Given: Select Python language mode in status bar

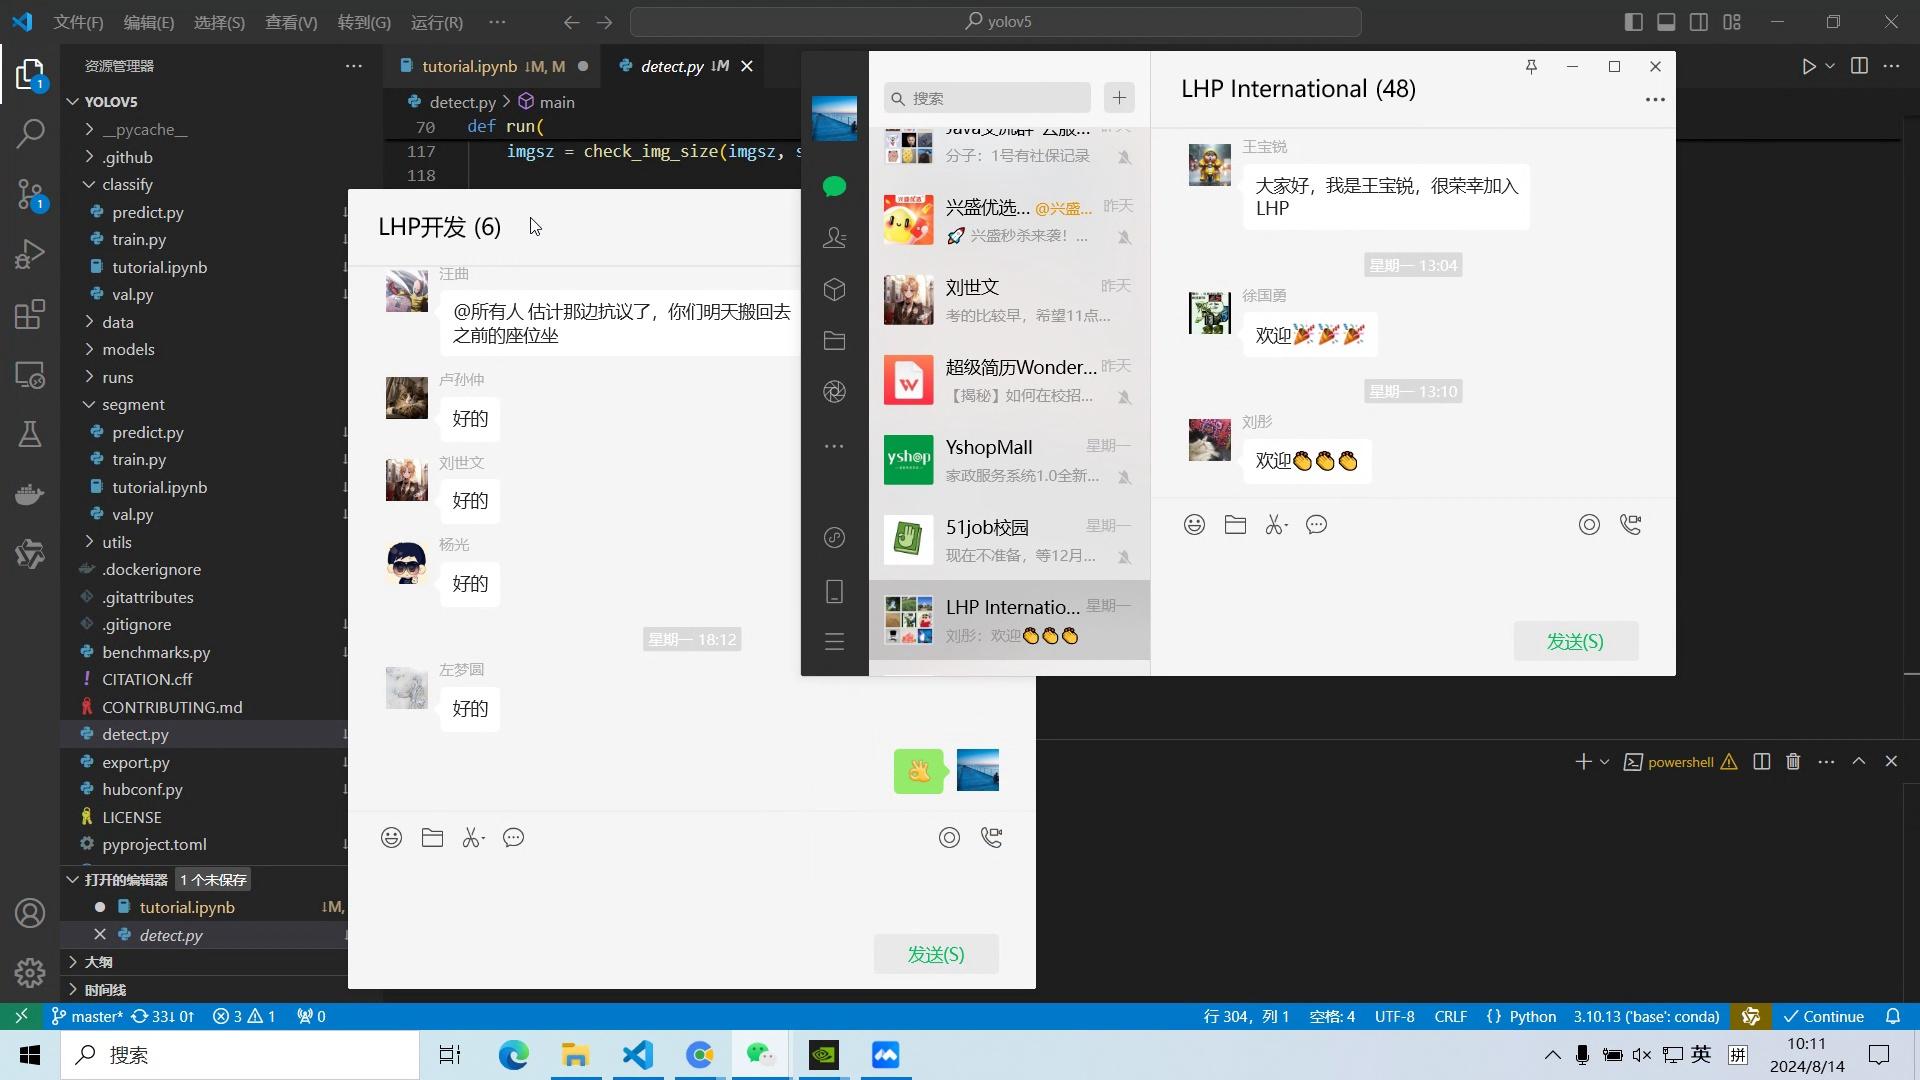Looking at the screenshot, I should tap(1532, 1017).
